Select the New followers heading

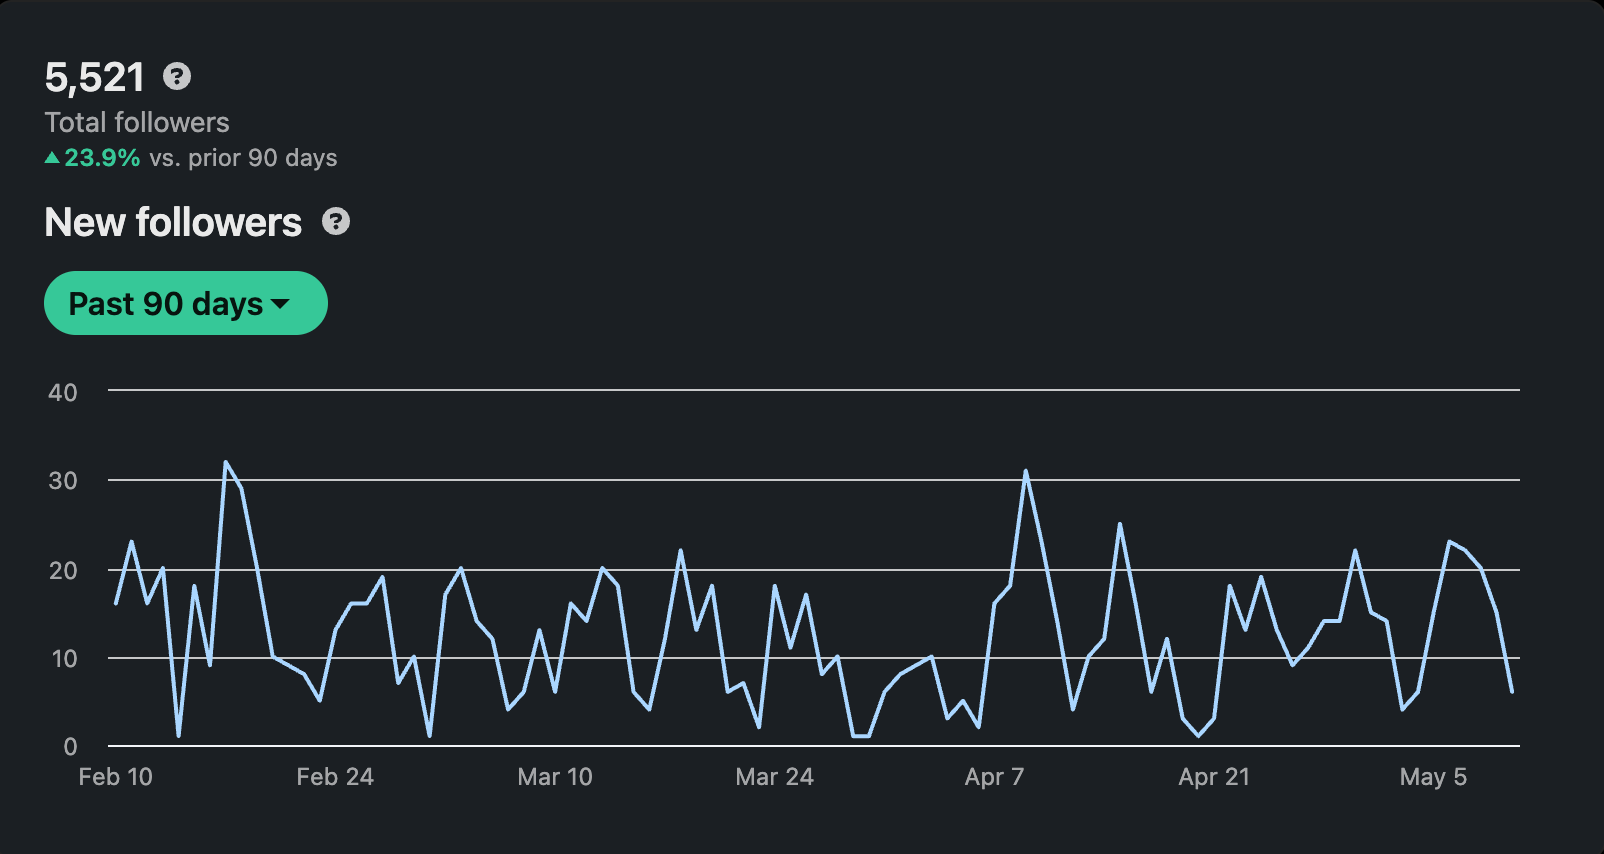pos(173,222)
